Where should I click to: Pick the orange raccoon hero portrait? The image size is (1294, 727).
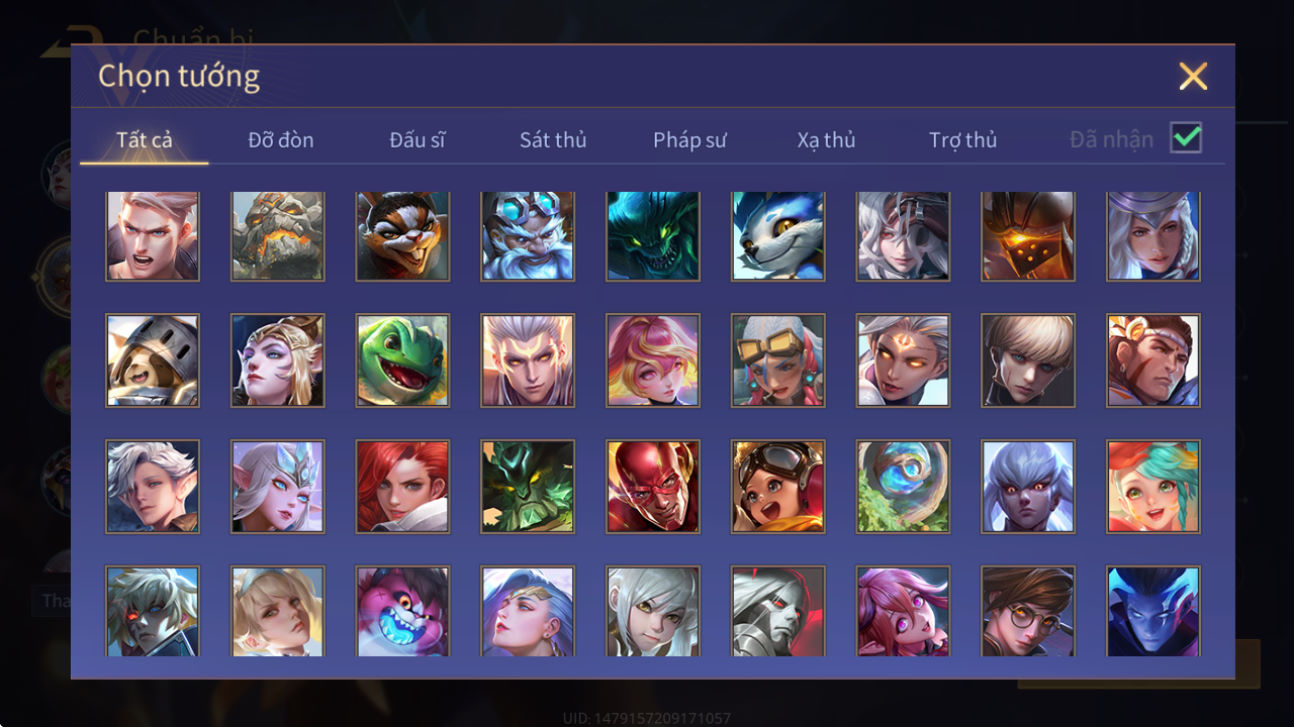(403, 236)
